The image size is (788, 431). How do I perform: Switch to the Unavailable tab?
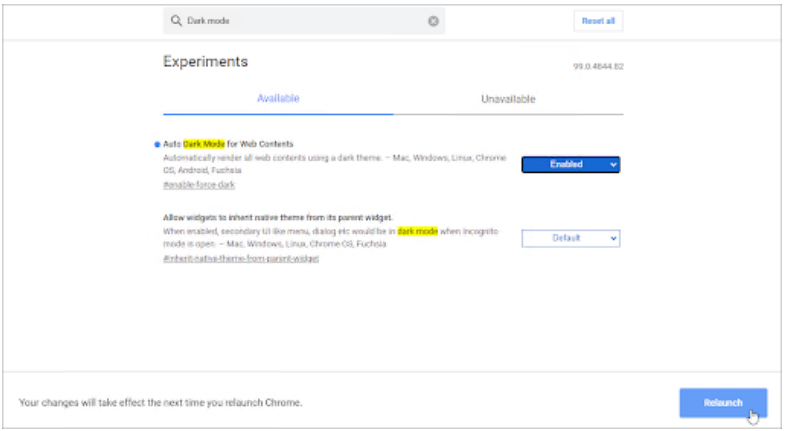tap(508, 99)
